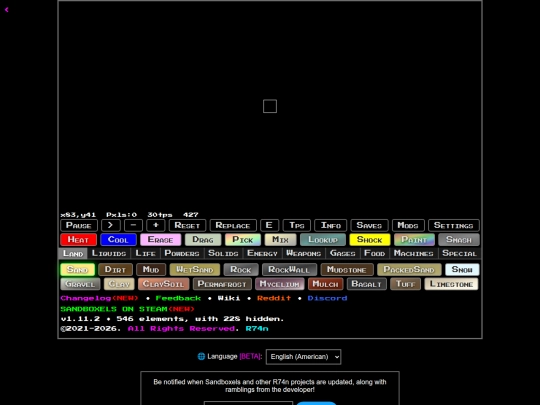
Task: Select the Drag tool
Action: point(203,239)
